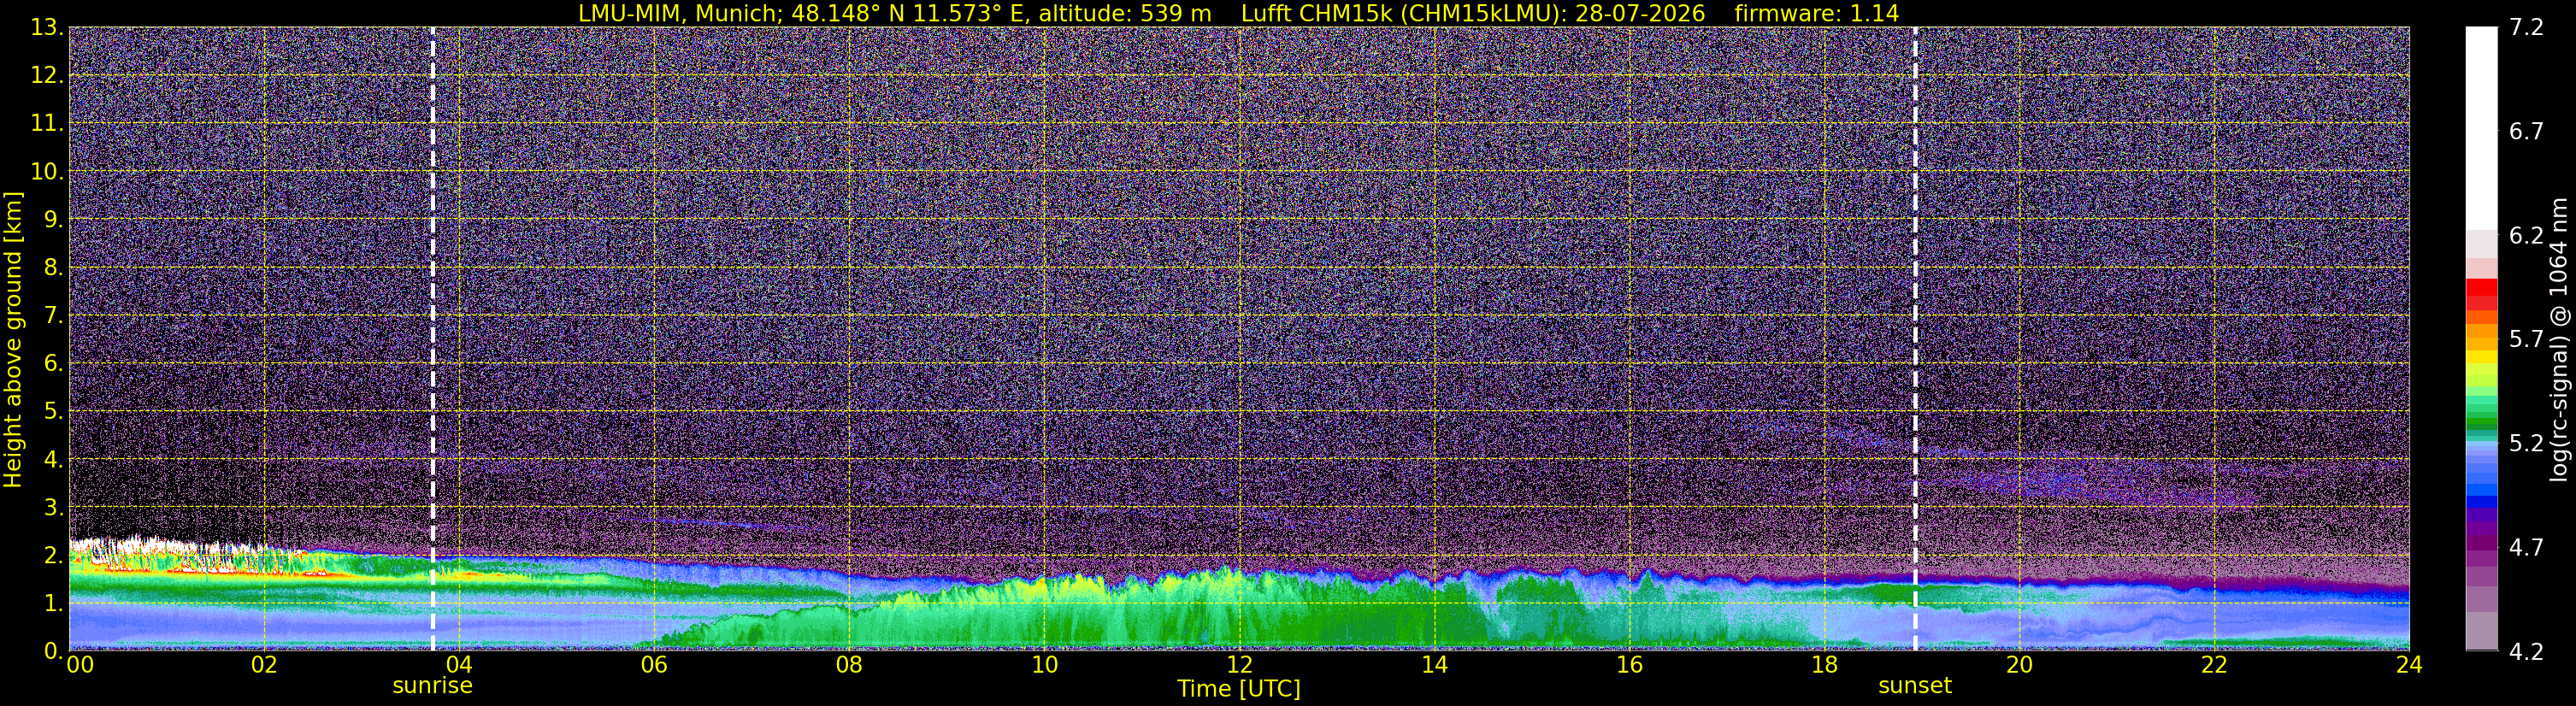
Task: Click the 4.2 value on the colorbar scale
Action: coord(2526,652)
